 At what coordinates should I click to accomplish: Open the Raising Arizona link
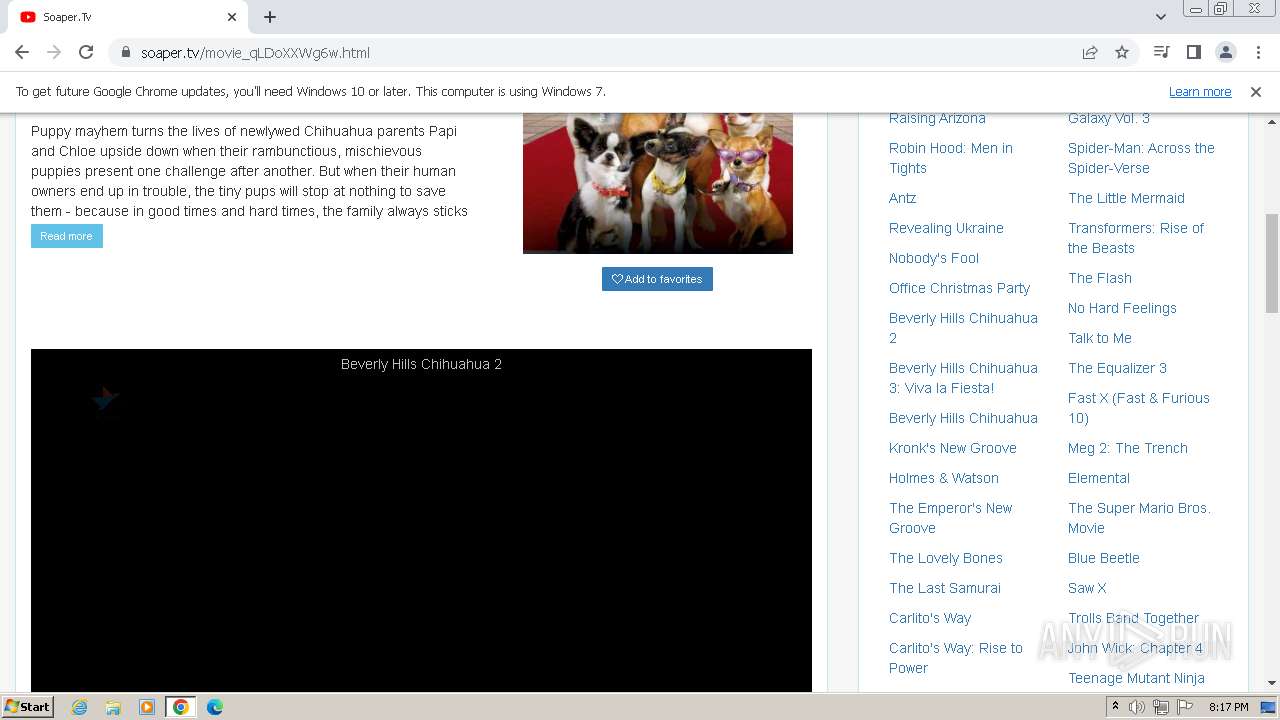click(937, 118)
